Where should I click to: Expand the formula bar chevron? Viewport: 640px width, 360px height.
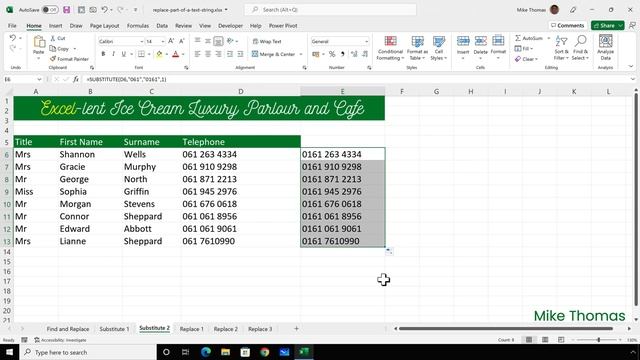click(x=633, y=79)
